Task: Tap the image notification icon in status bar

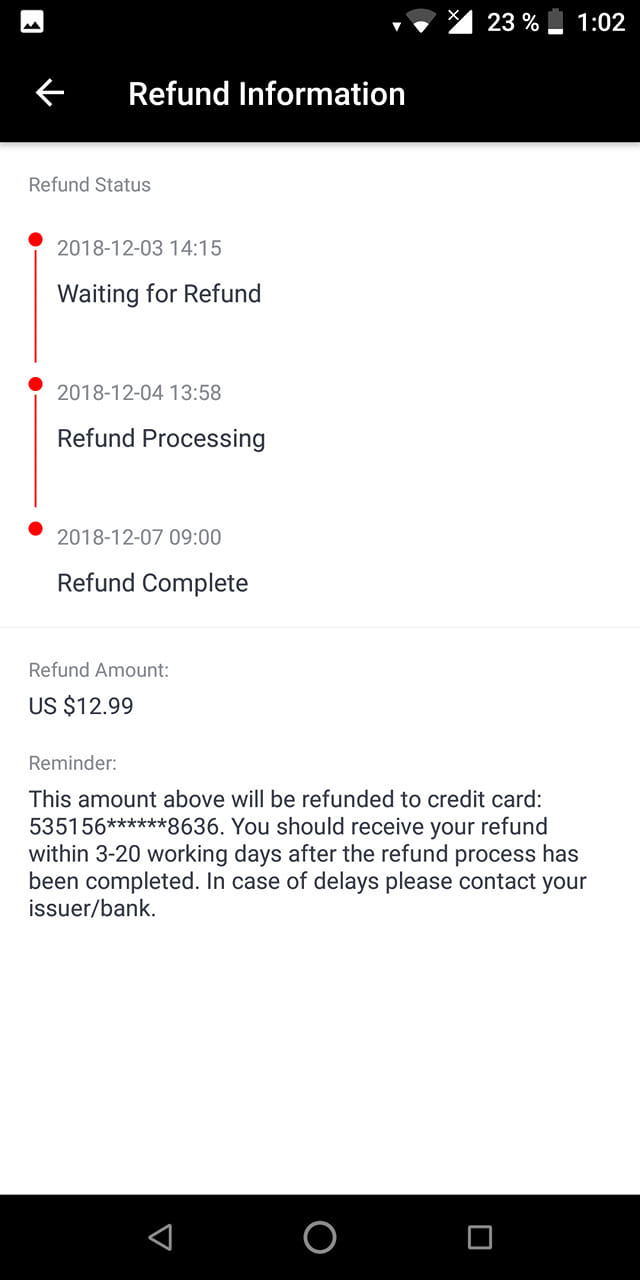Action: tap(32, 22)
